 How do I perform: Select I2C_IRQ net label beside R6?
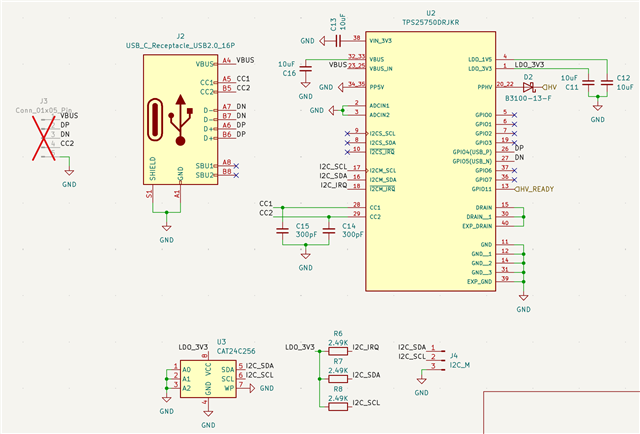click(x=366, y=347)
